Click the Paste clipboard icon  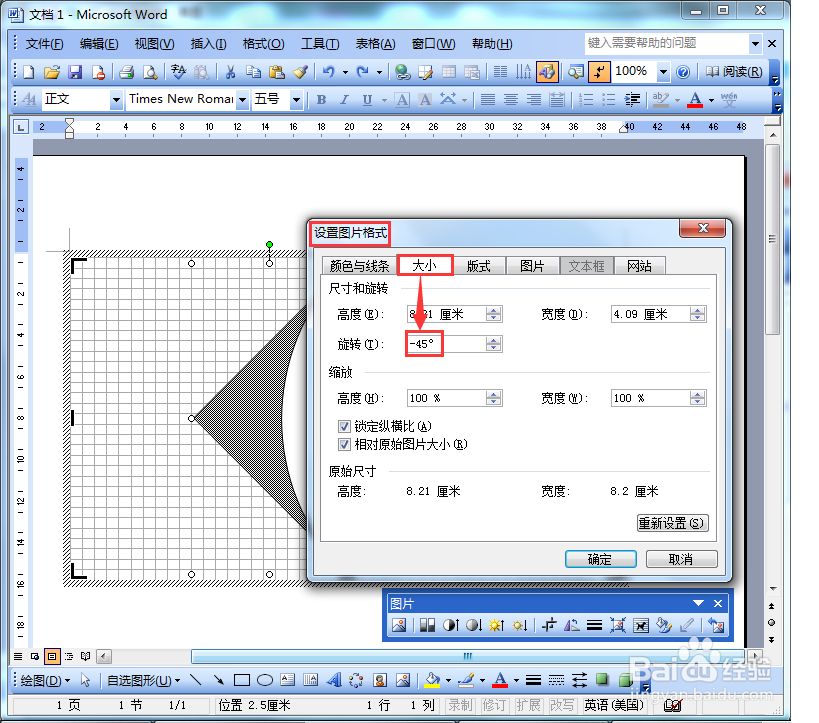[276, 72]
